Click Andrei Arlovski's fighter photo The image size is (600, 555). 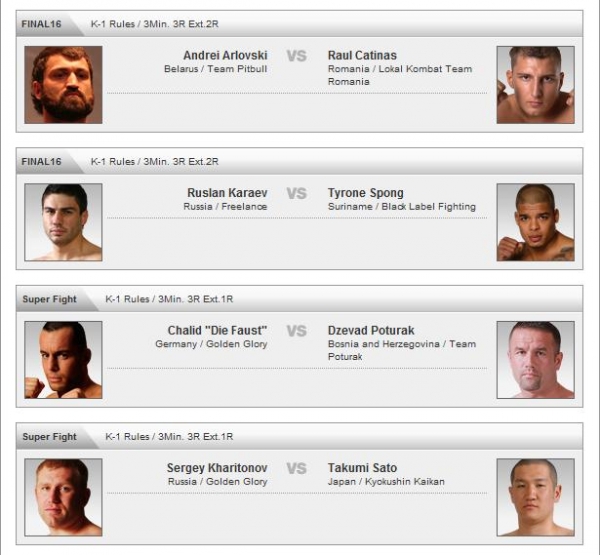(x=63, y=85)
